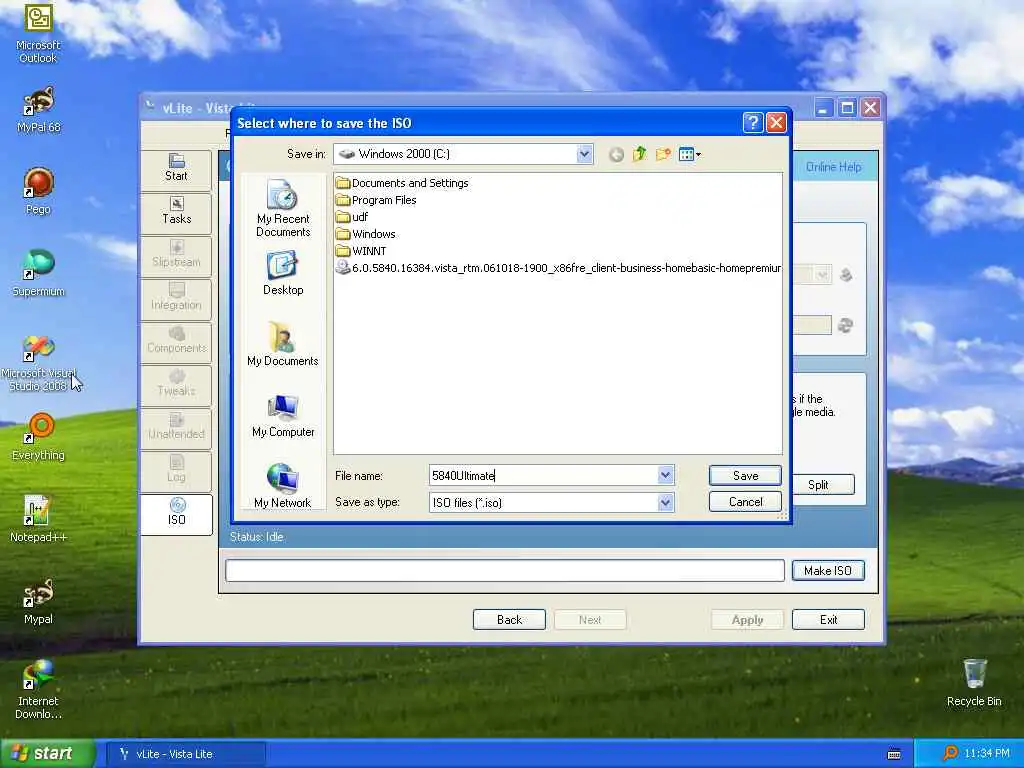1024x768 pixels.
Task: Open Everything search shortcut
Action: coord(39,437)
